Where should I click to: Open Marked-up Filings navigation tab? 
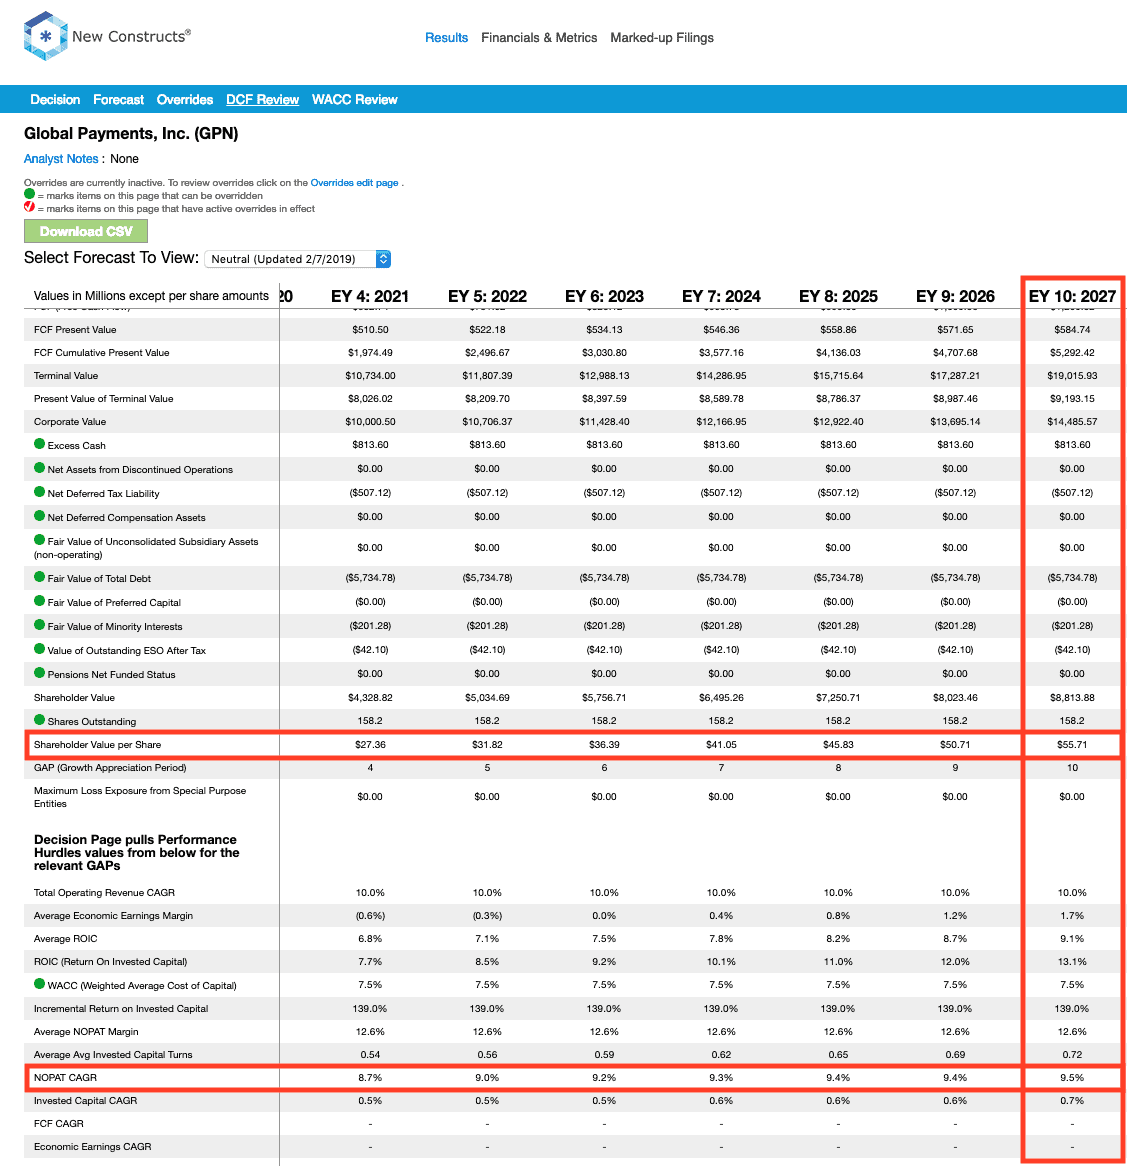tap(662, 37)
